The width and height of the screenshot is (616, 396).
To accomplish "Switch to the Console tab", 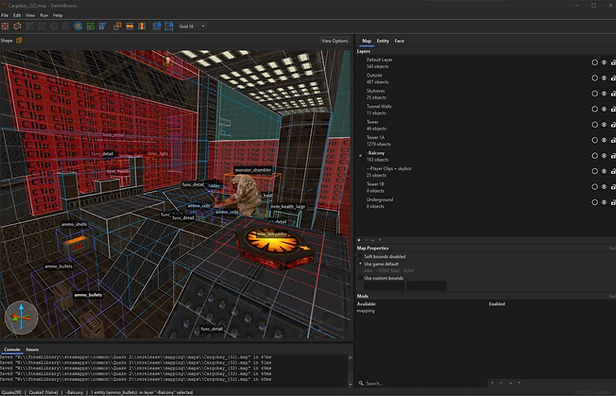I will tap(12, 349).
